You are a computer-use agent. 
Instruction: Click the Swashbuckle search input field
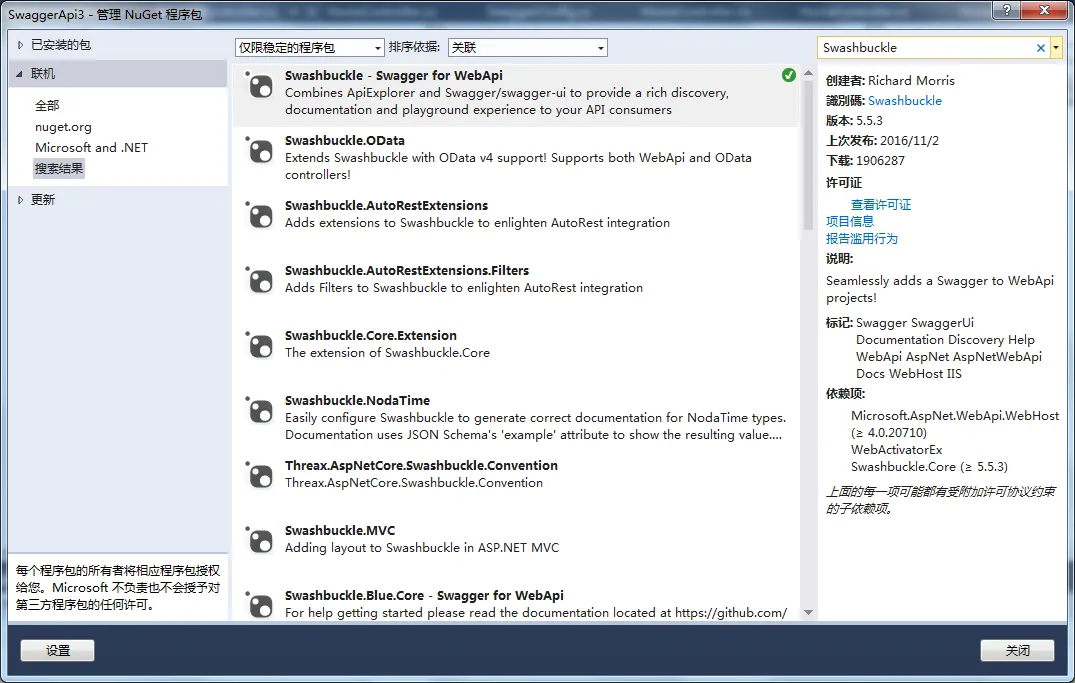(926, 48)
